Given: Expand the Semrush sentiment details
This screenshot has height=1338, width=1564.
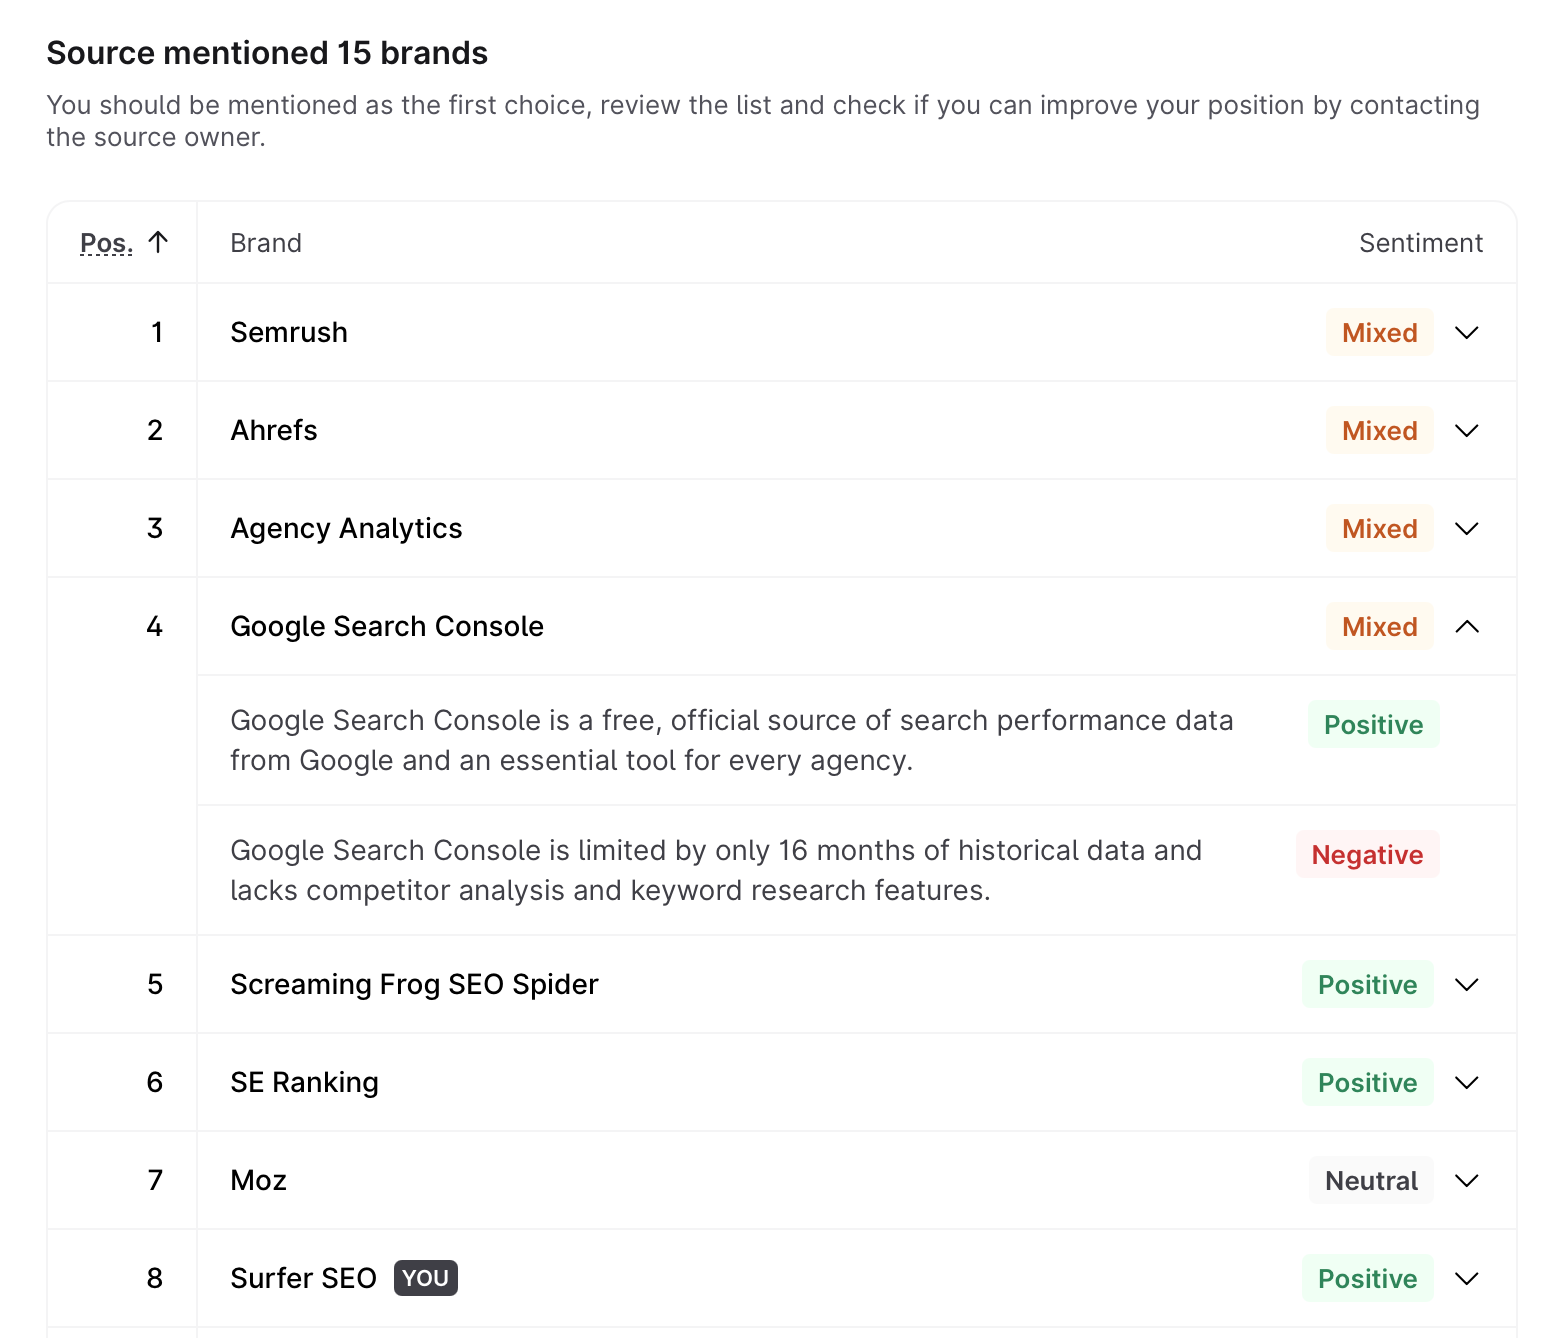Looking at the screenshot, I should tap(1466, 332).
